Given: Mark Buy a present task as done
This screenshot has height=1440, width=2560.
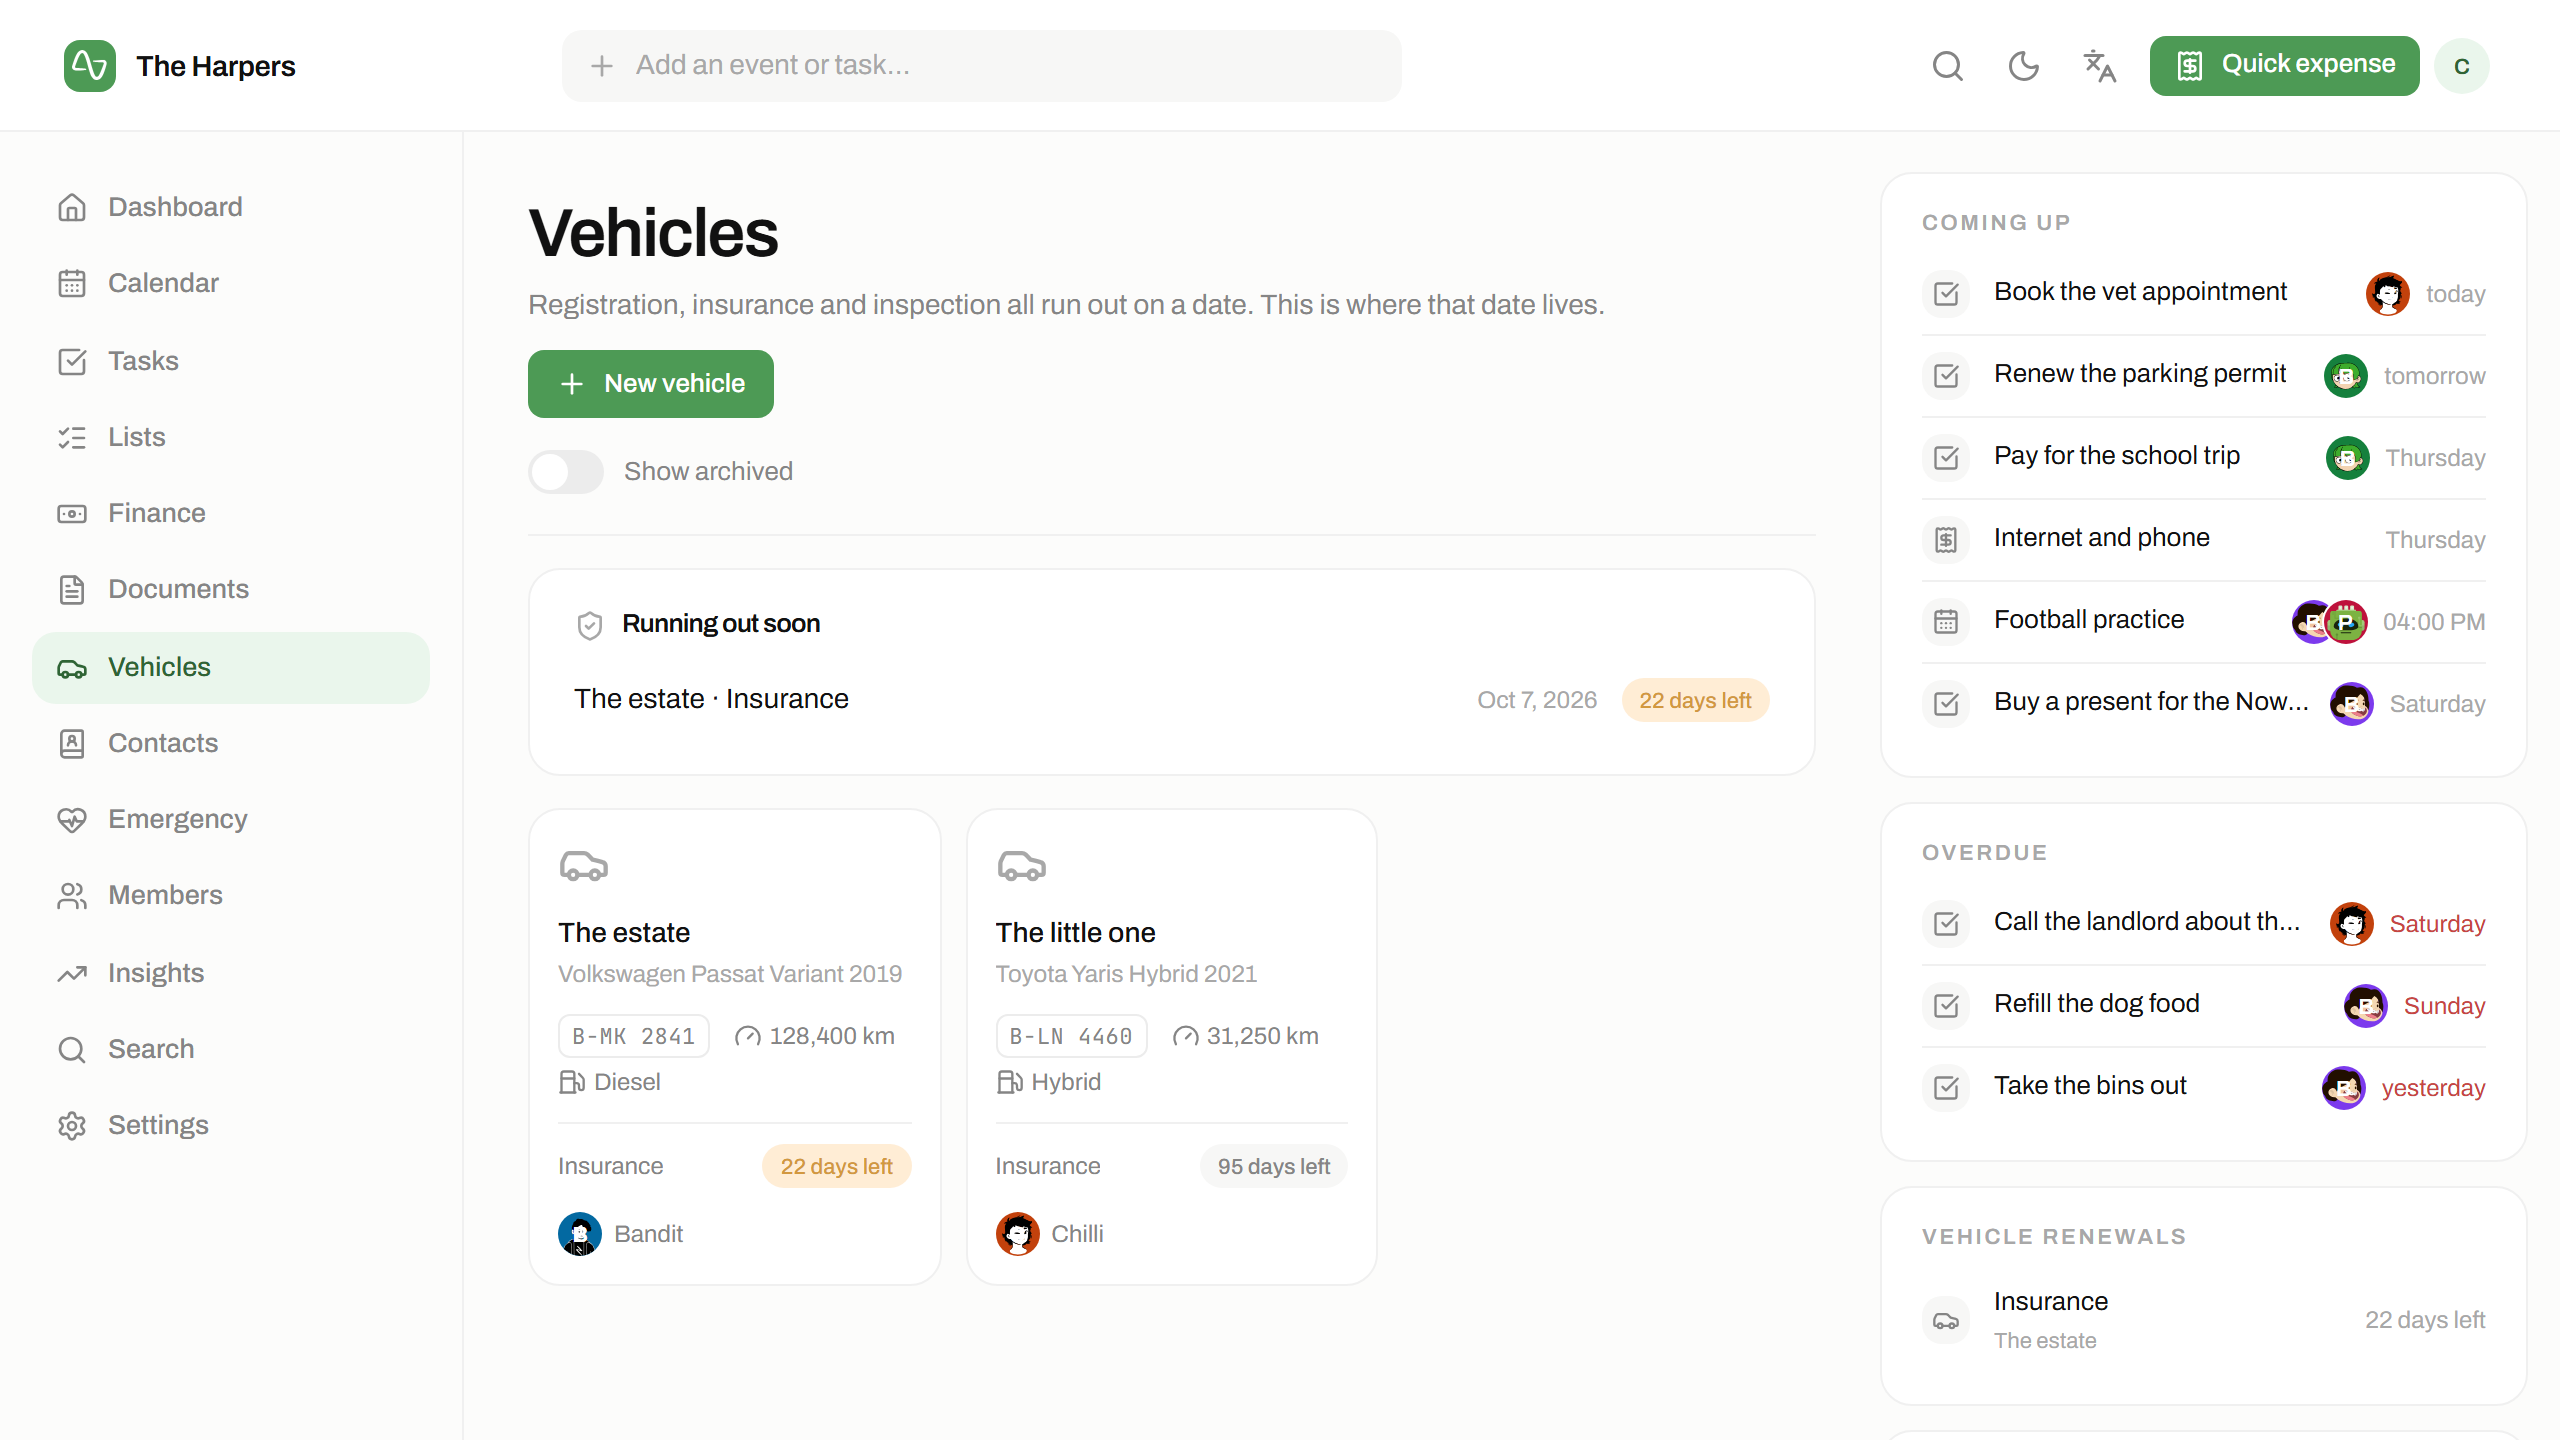Looking at the screenshot, I should click(1946, 704).
